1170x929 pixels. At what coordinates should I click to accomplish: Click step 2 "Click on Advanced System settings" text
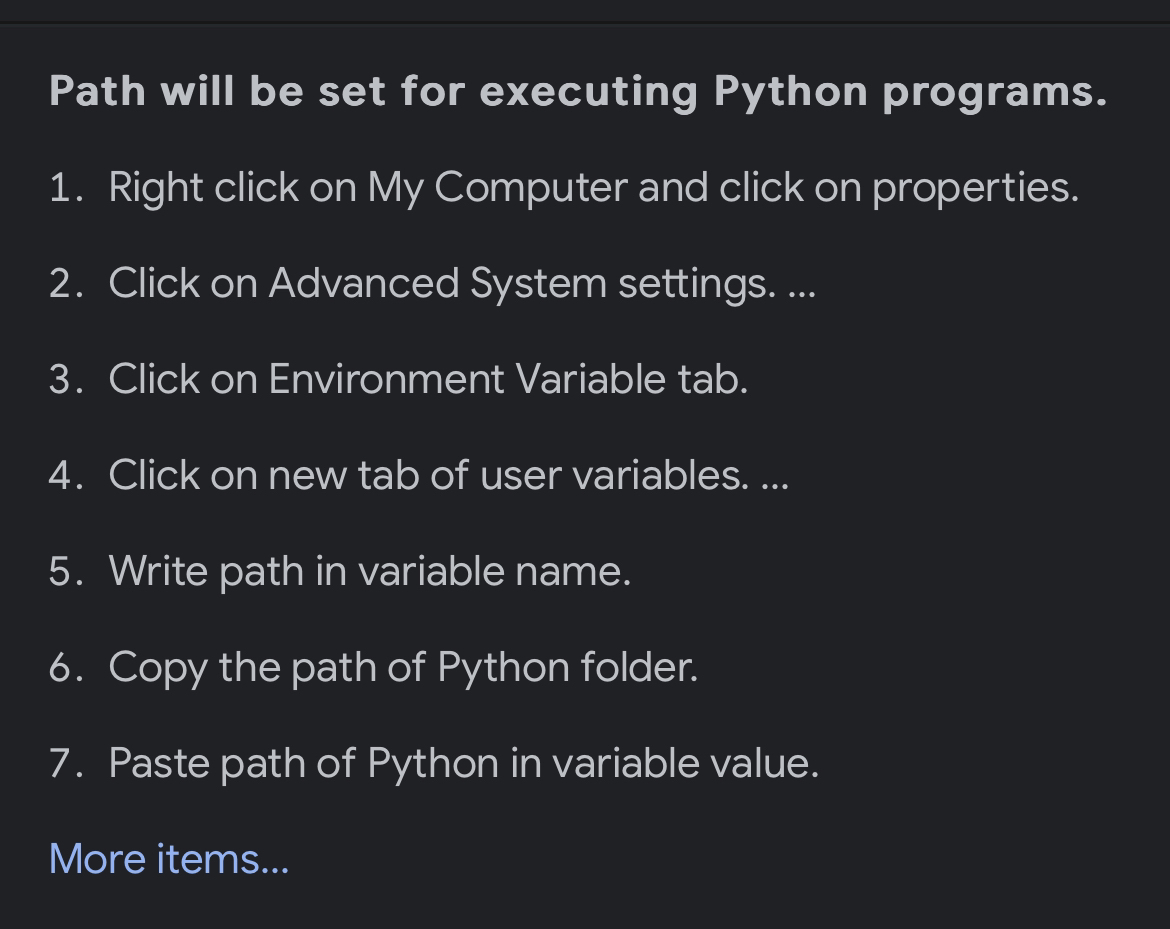[440, 283]
